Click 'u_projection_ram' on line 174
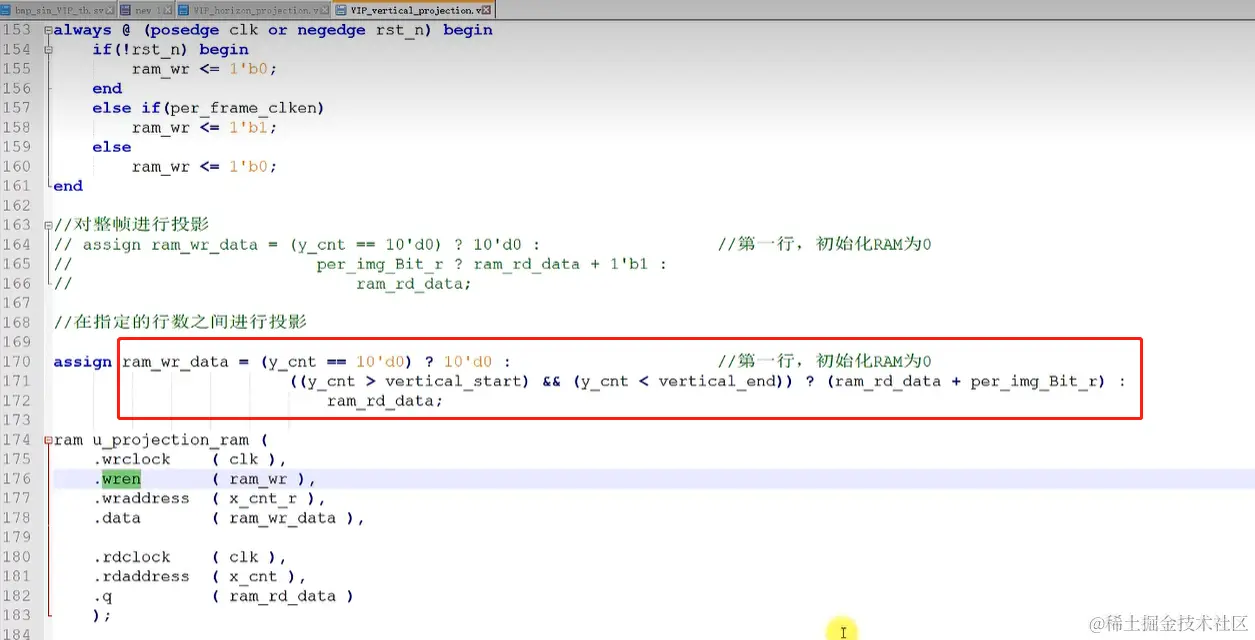This screenshot has width=1255, height=640. [171, 440]
